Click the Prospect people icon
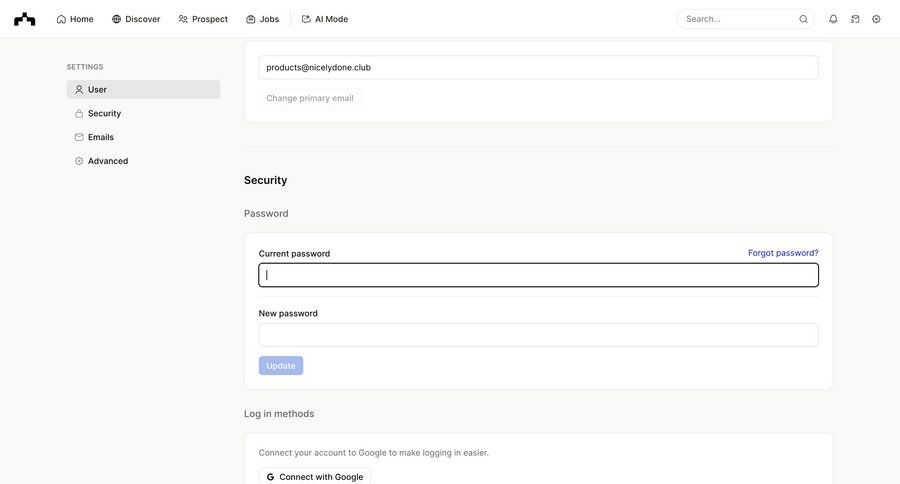The height and width of the screenshot is (484, 900). click(x=183, y=19)
